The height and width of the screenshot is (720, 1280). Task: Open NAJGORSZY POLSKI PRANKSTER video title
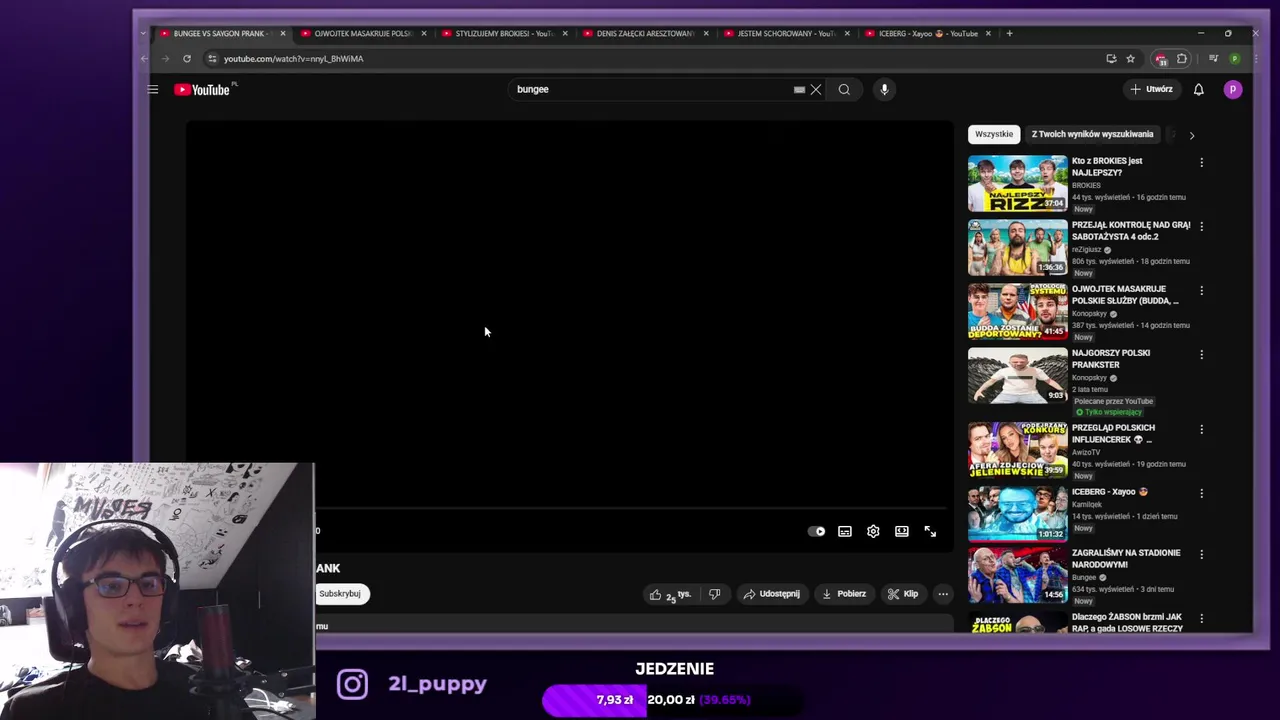tap(1111, 359)
